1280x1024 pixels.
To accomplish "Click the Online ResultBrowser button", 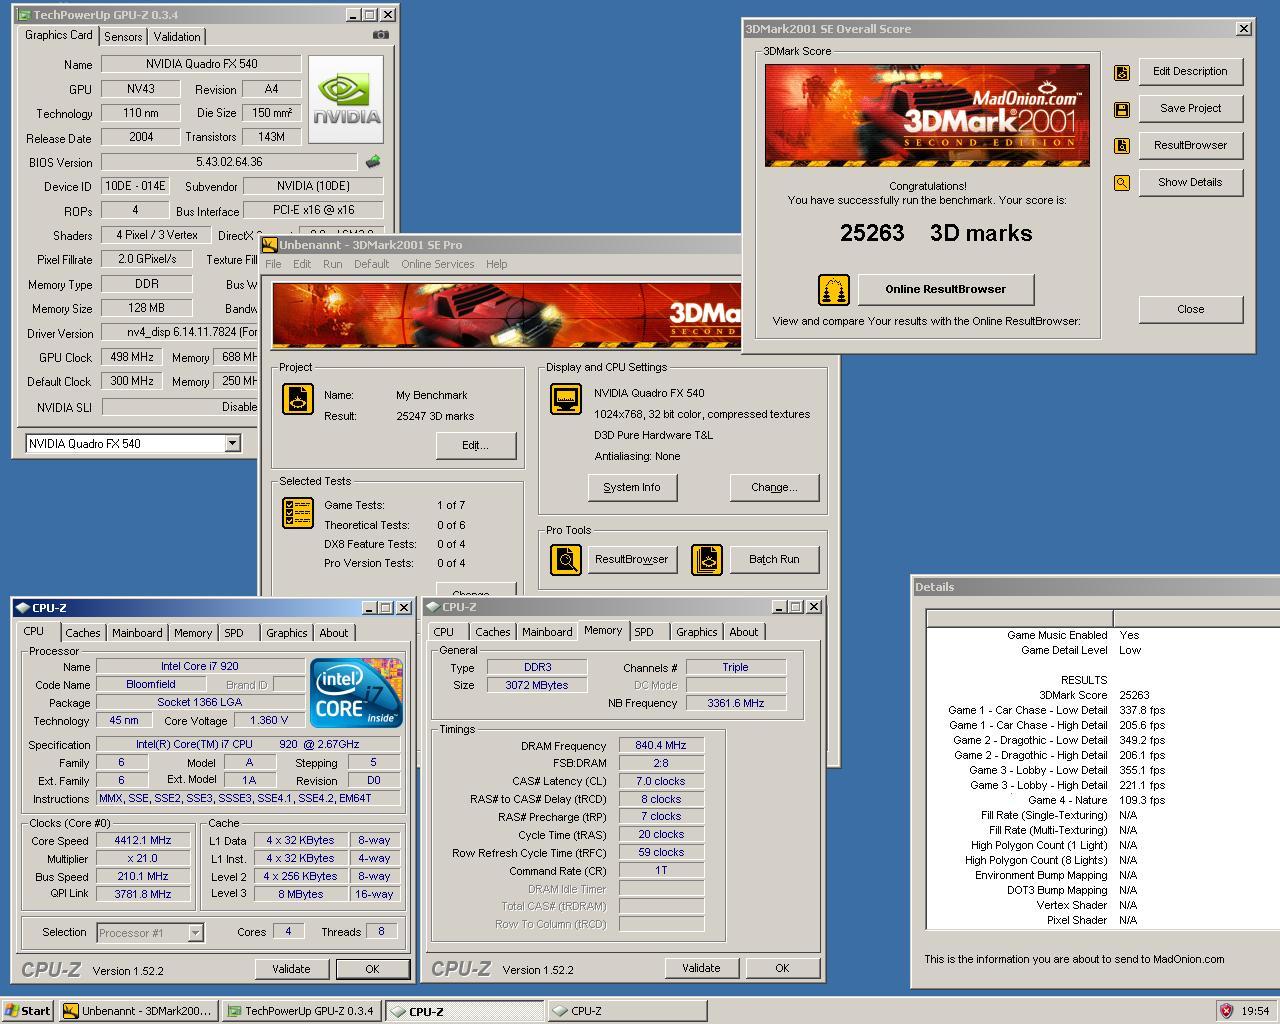I will [x=946, y=289].
